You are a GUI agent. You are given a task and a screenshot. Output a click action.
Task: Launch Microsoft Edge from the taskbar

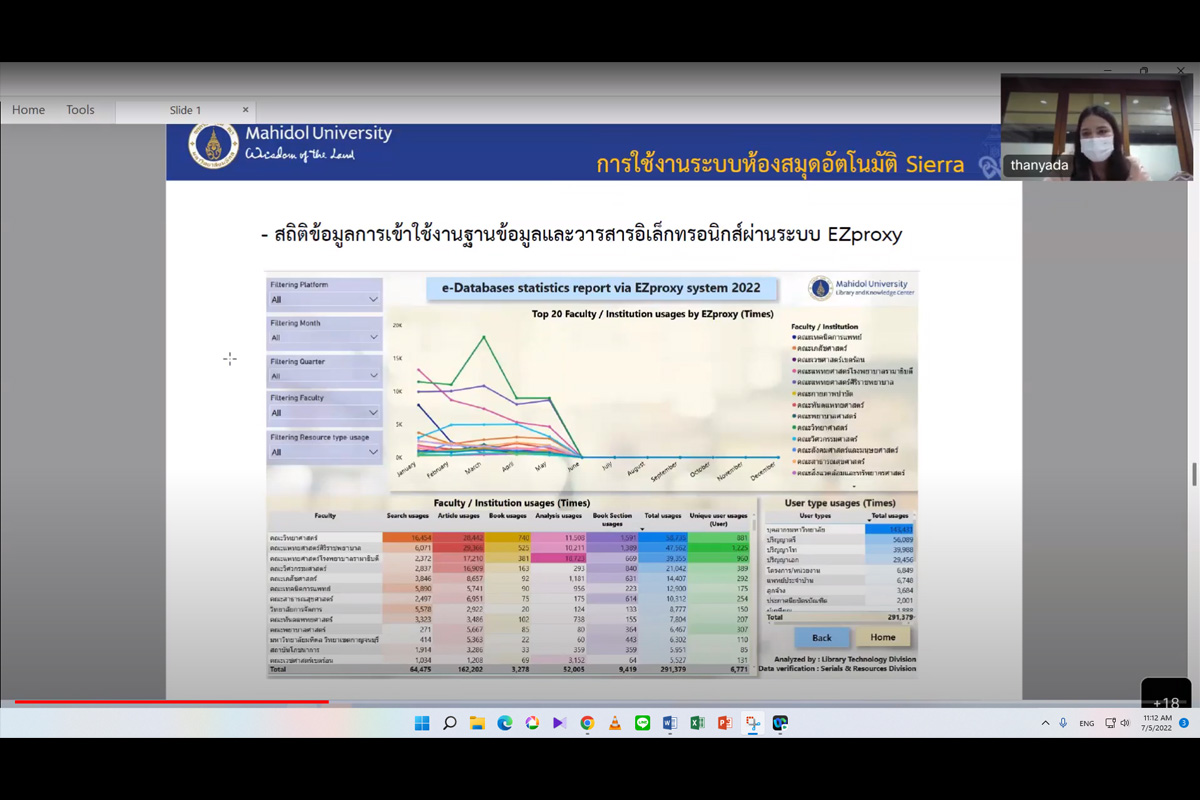click(x=505, y=723)
